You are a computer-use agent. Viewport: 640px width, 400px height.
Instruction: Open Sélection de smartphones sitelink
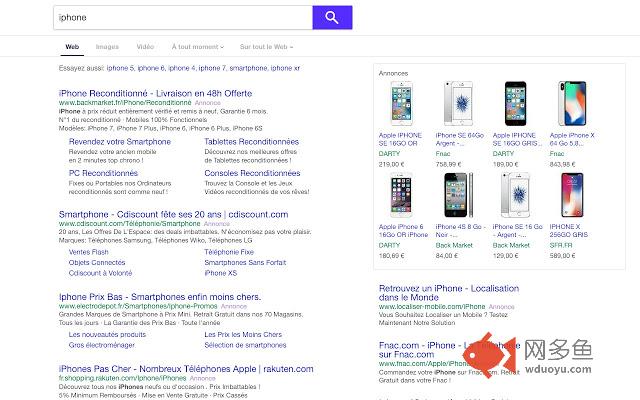pyautogui.click(x=245, y=345)
